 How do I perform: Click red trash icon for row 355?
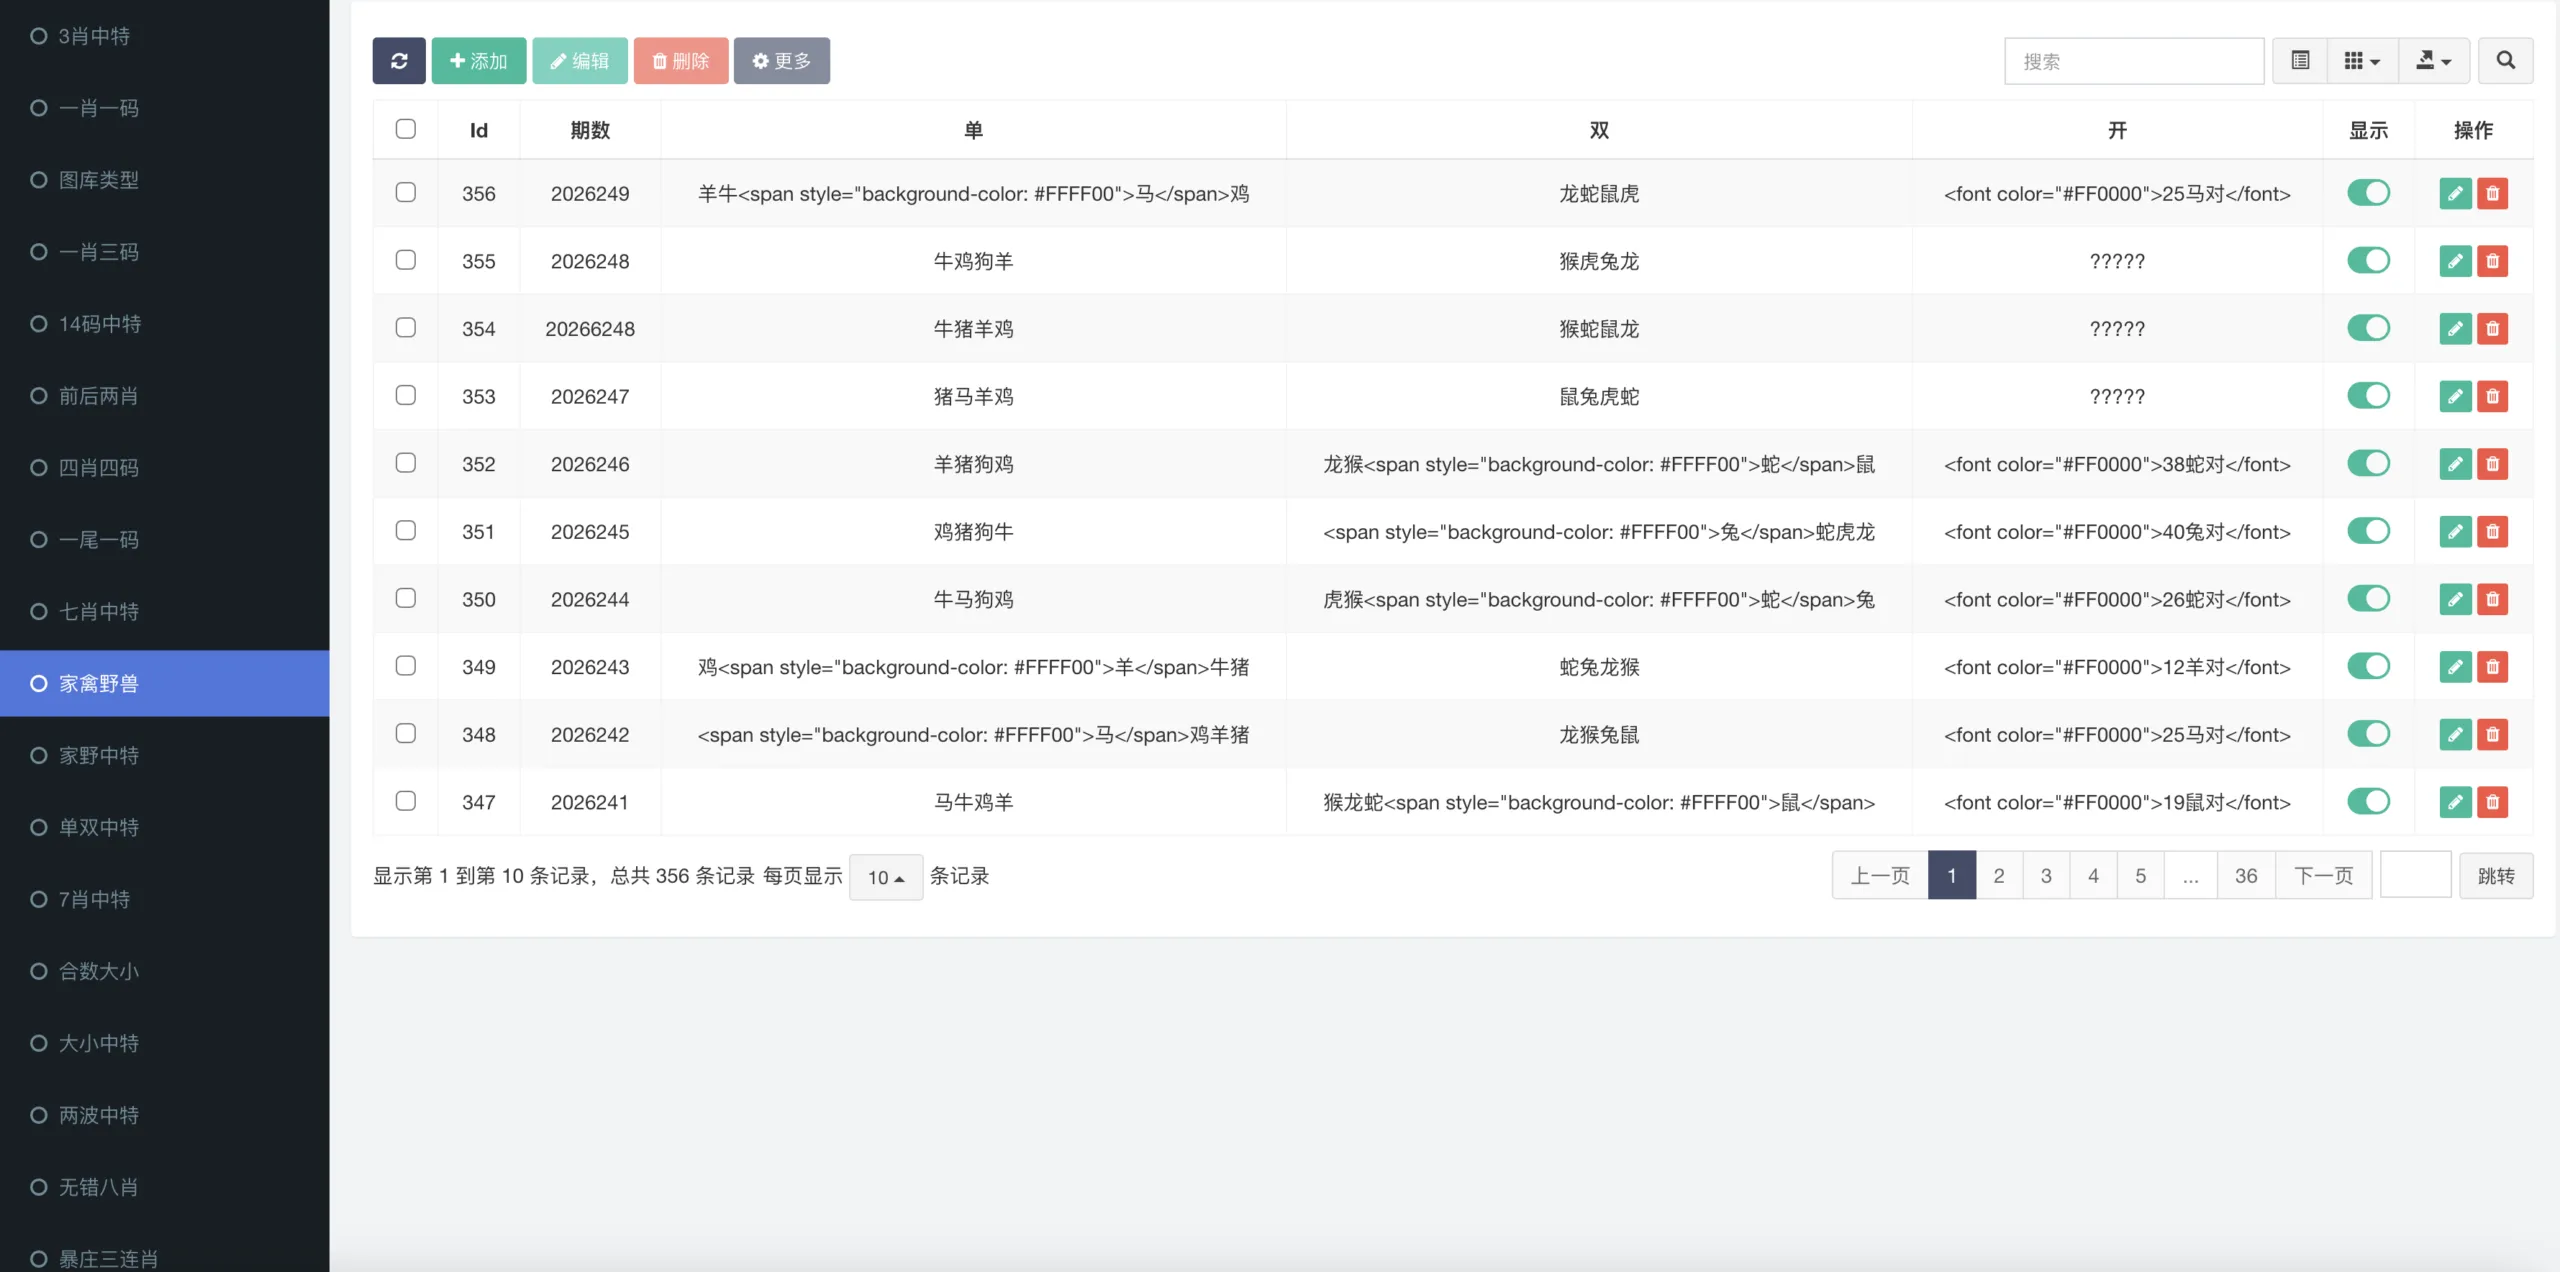click(x=2492, y=261)
